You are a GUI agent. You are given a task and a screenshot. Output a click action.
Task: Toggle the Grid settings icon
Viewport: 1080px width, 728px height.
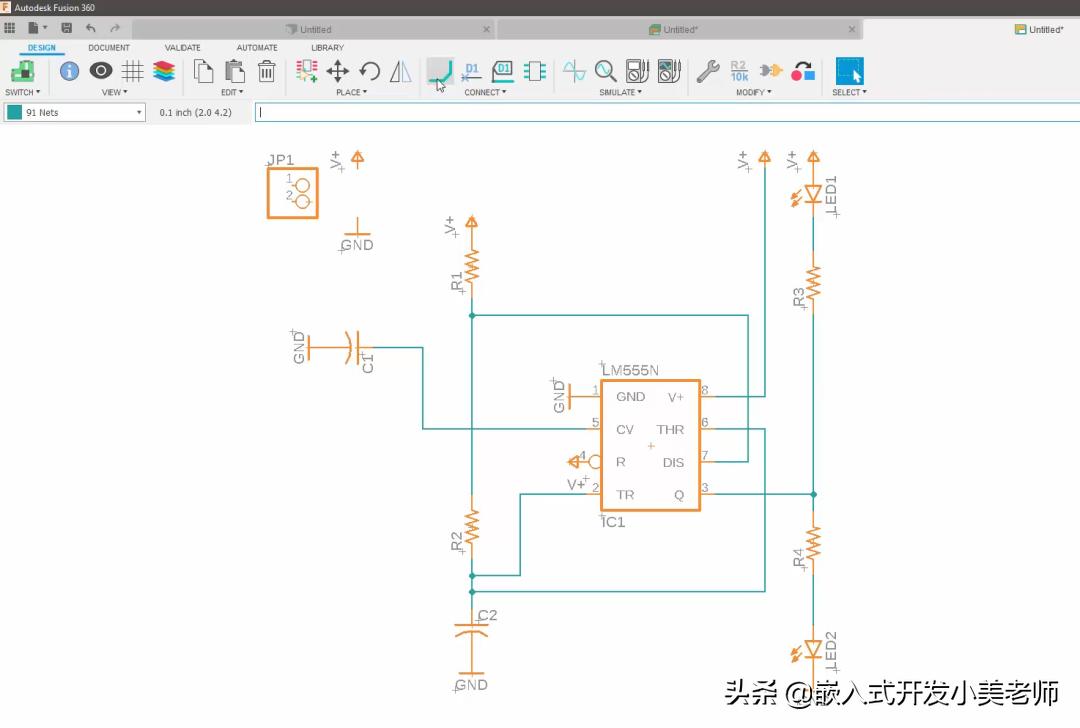click(132, 71)
